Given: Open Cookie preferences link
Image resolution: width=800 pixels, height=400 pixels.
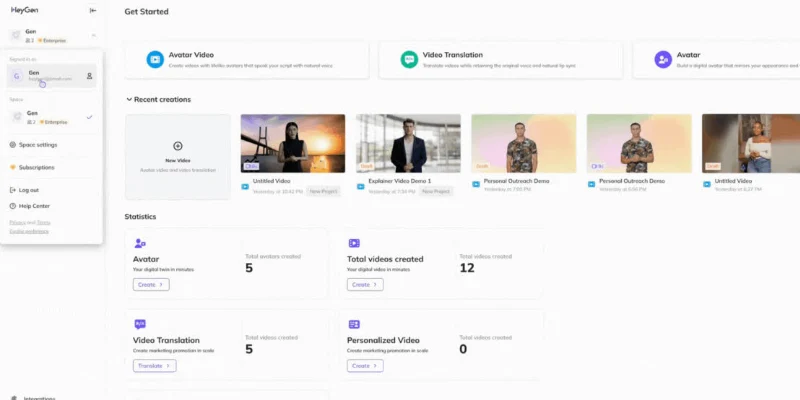Looking at the screenshot, I should (29, 231).
